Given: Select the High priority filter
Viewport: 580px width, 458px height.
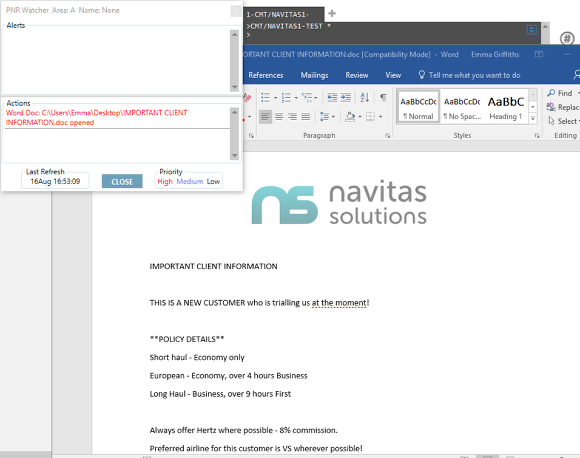Looking at the screenshot, I should (165, 181).
